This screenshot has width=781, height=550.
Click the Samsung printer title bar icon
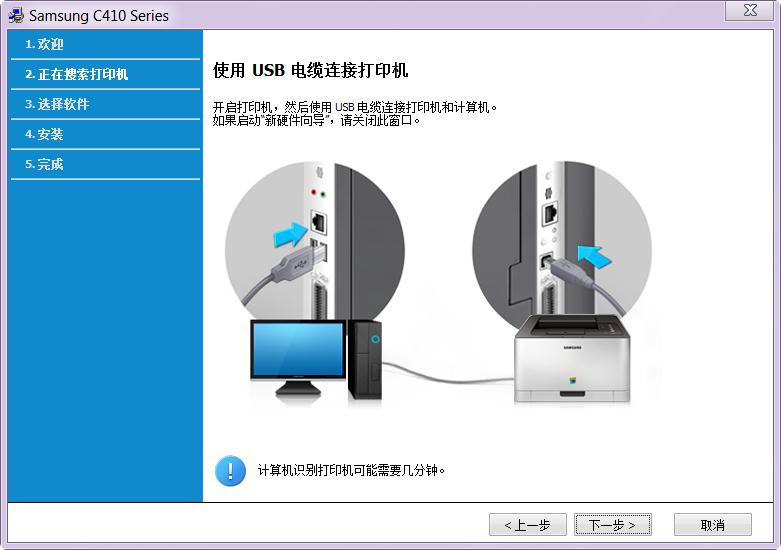point(16,15)
